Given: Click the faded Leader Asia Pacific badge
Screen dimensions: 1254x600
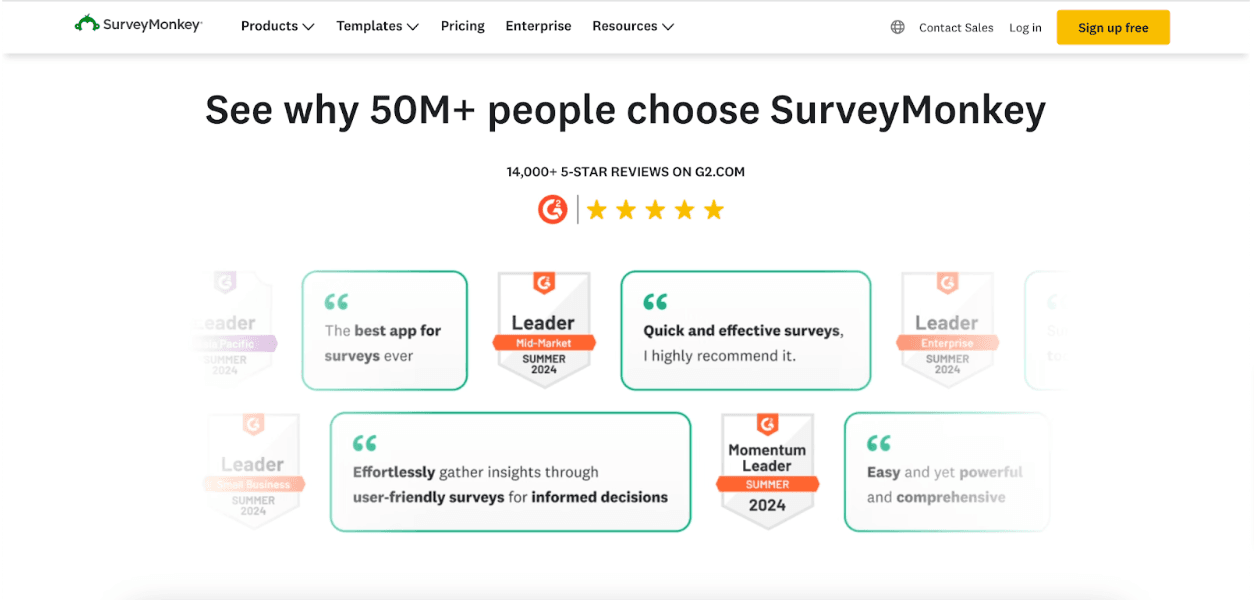Looking at the screenshot, I should [230, 330].
